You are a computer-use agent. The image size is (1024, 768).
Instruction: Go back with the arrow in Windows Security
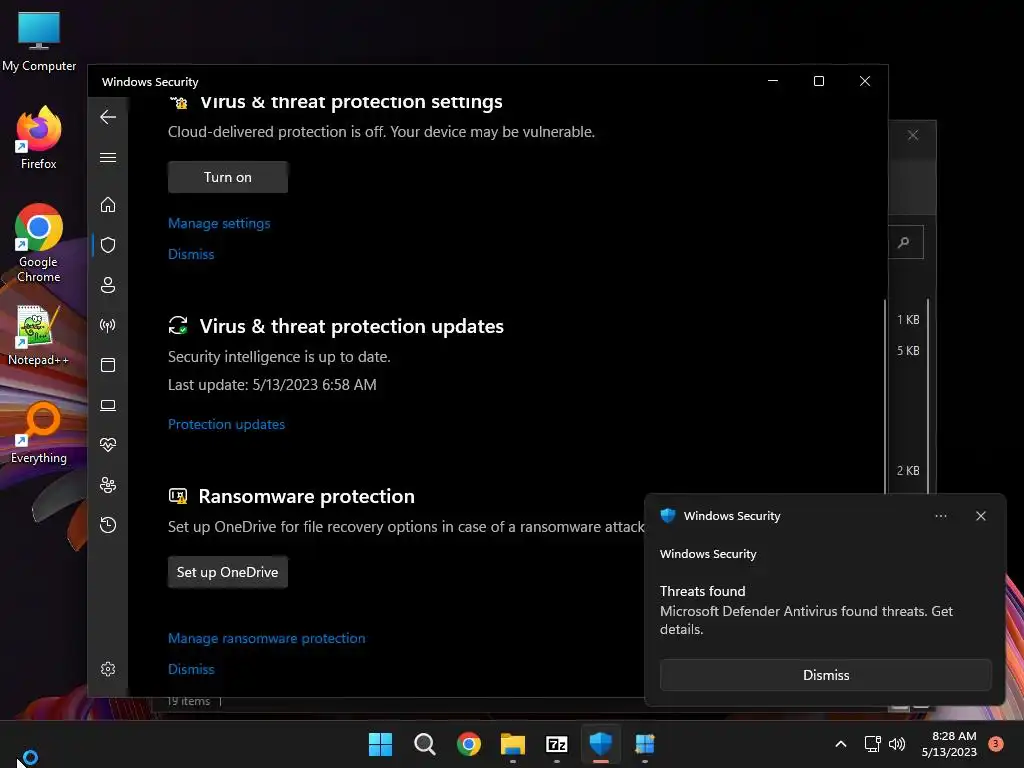(108, 118)
